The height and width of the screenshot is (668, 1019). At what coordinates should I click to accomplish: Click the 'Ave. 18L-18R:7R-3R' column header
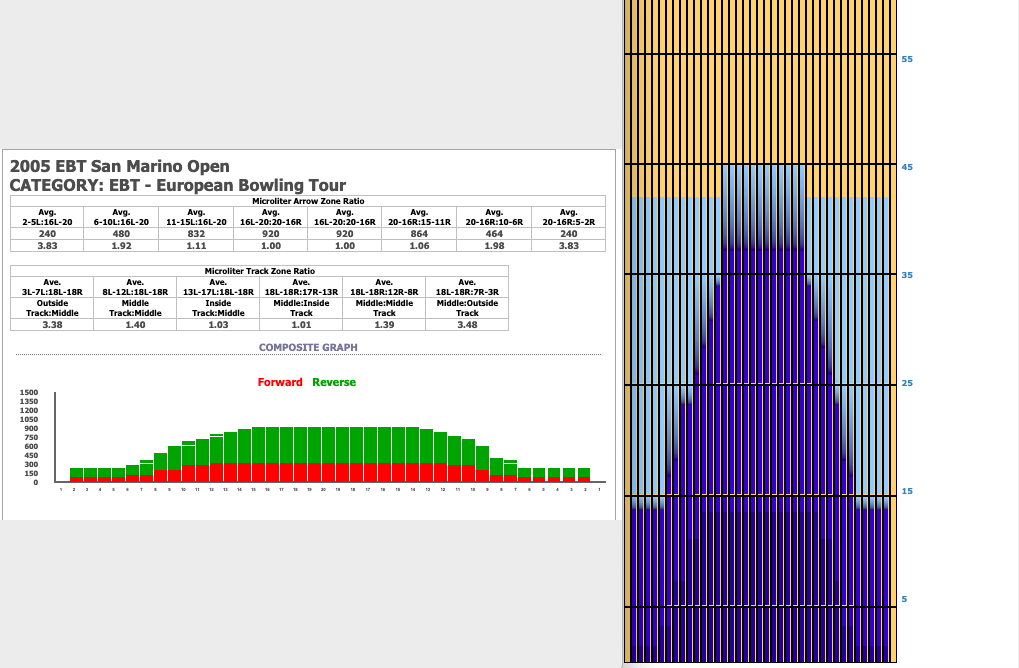pos(467,287)
